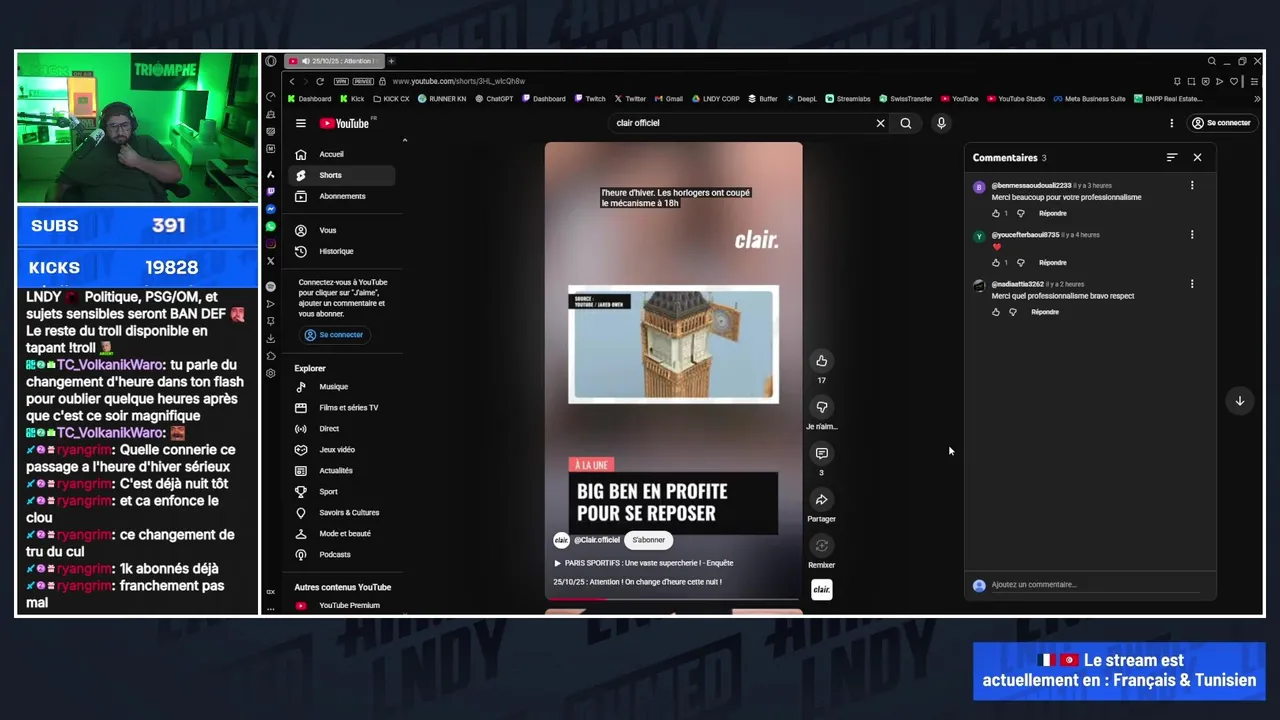Open YouTube settings three-dot menu
The width and height of the screenshot is (1280, 720).
pyautogui.click(x=1171, y=123)
